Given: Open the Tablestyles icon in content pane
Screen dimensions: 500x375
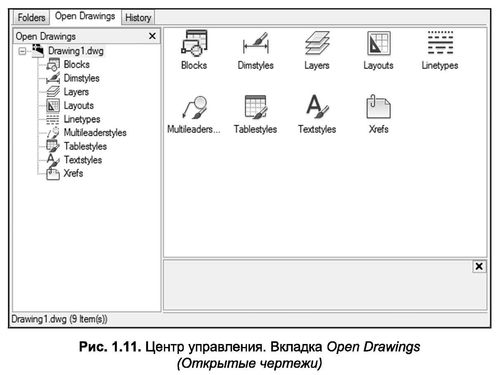Looking at the screenshot, I should pos(256,107).
